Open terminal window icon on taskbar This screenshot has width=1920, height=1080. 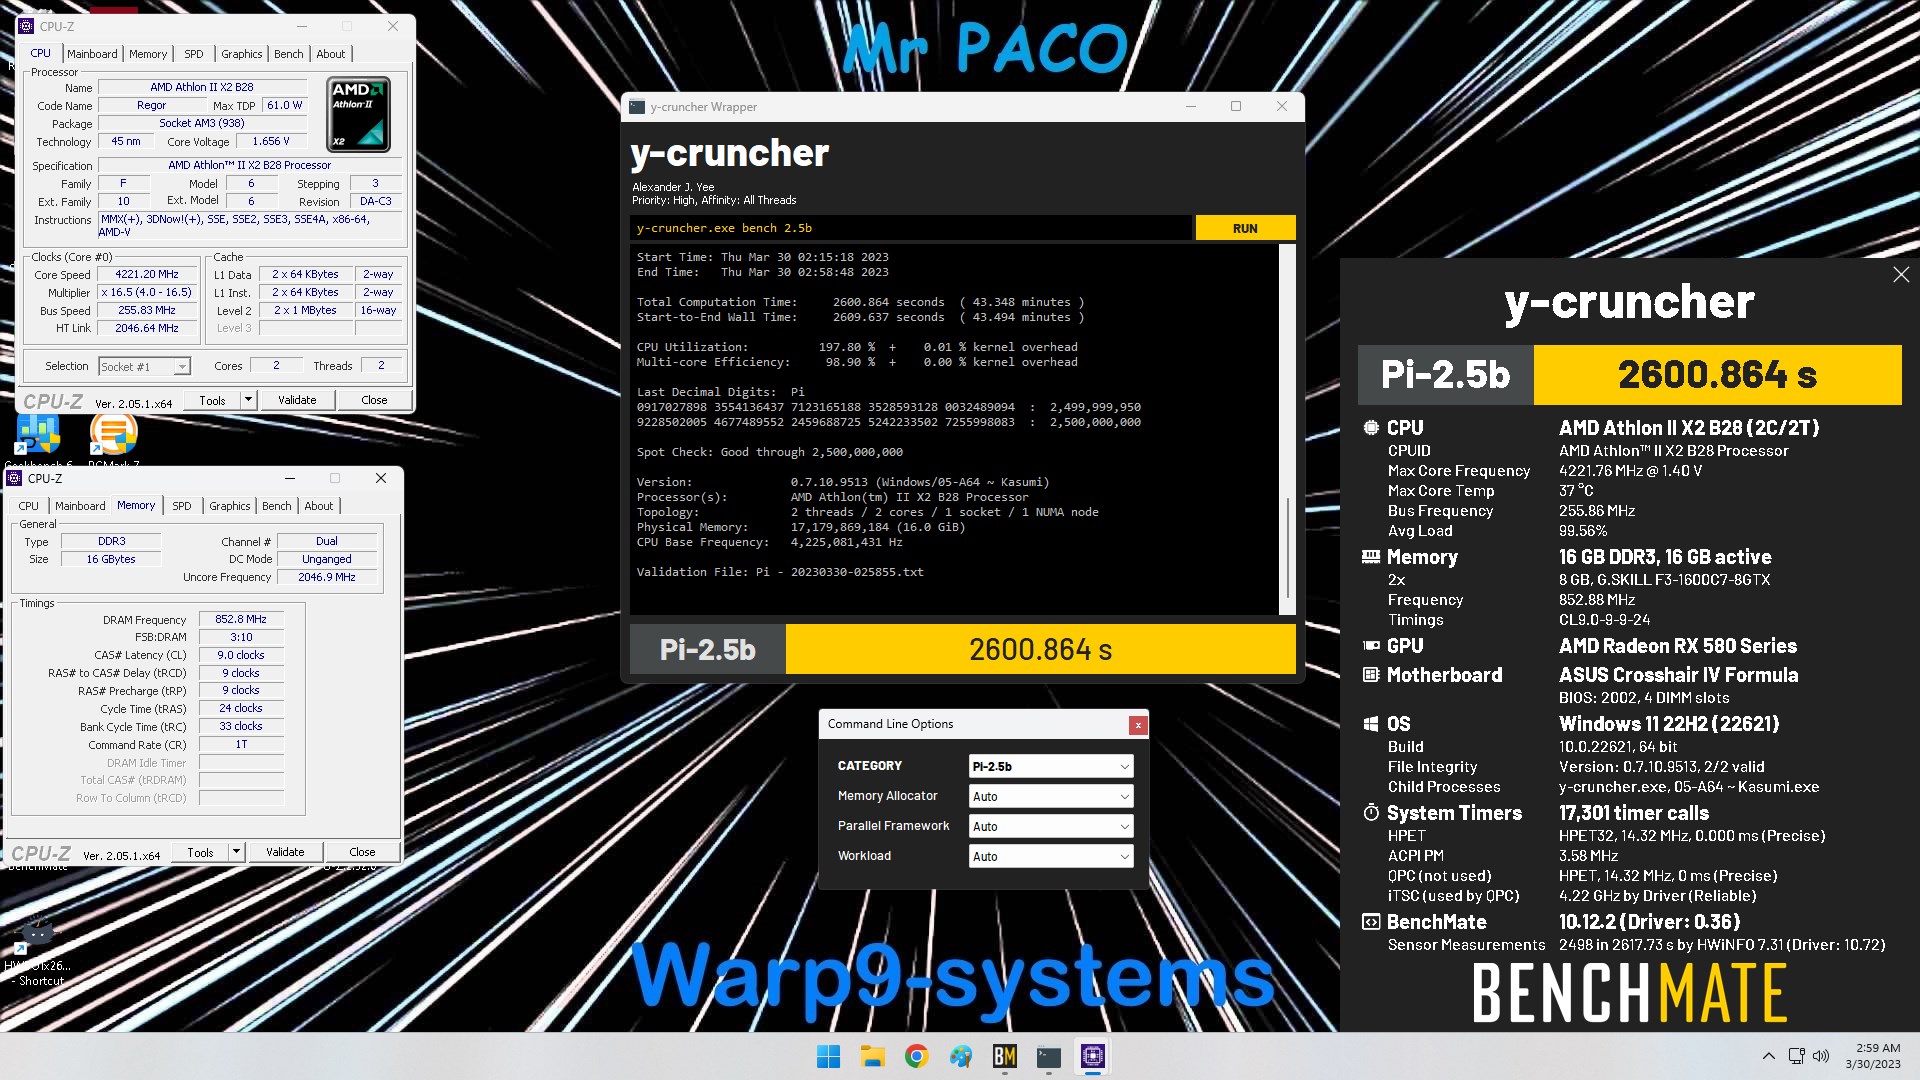pos(1049,1056)
